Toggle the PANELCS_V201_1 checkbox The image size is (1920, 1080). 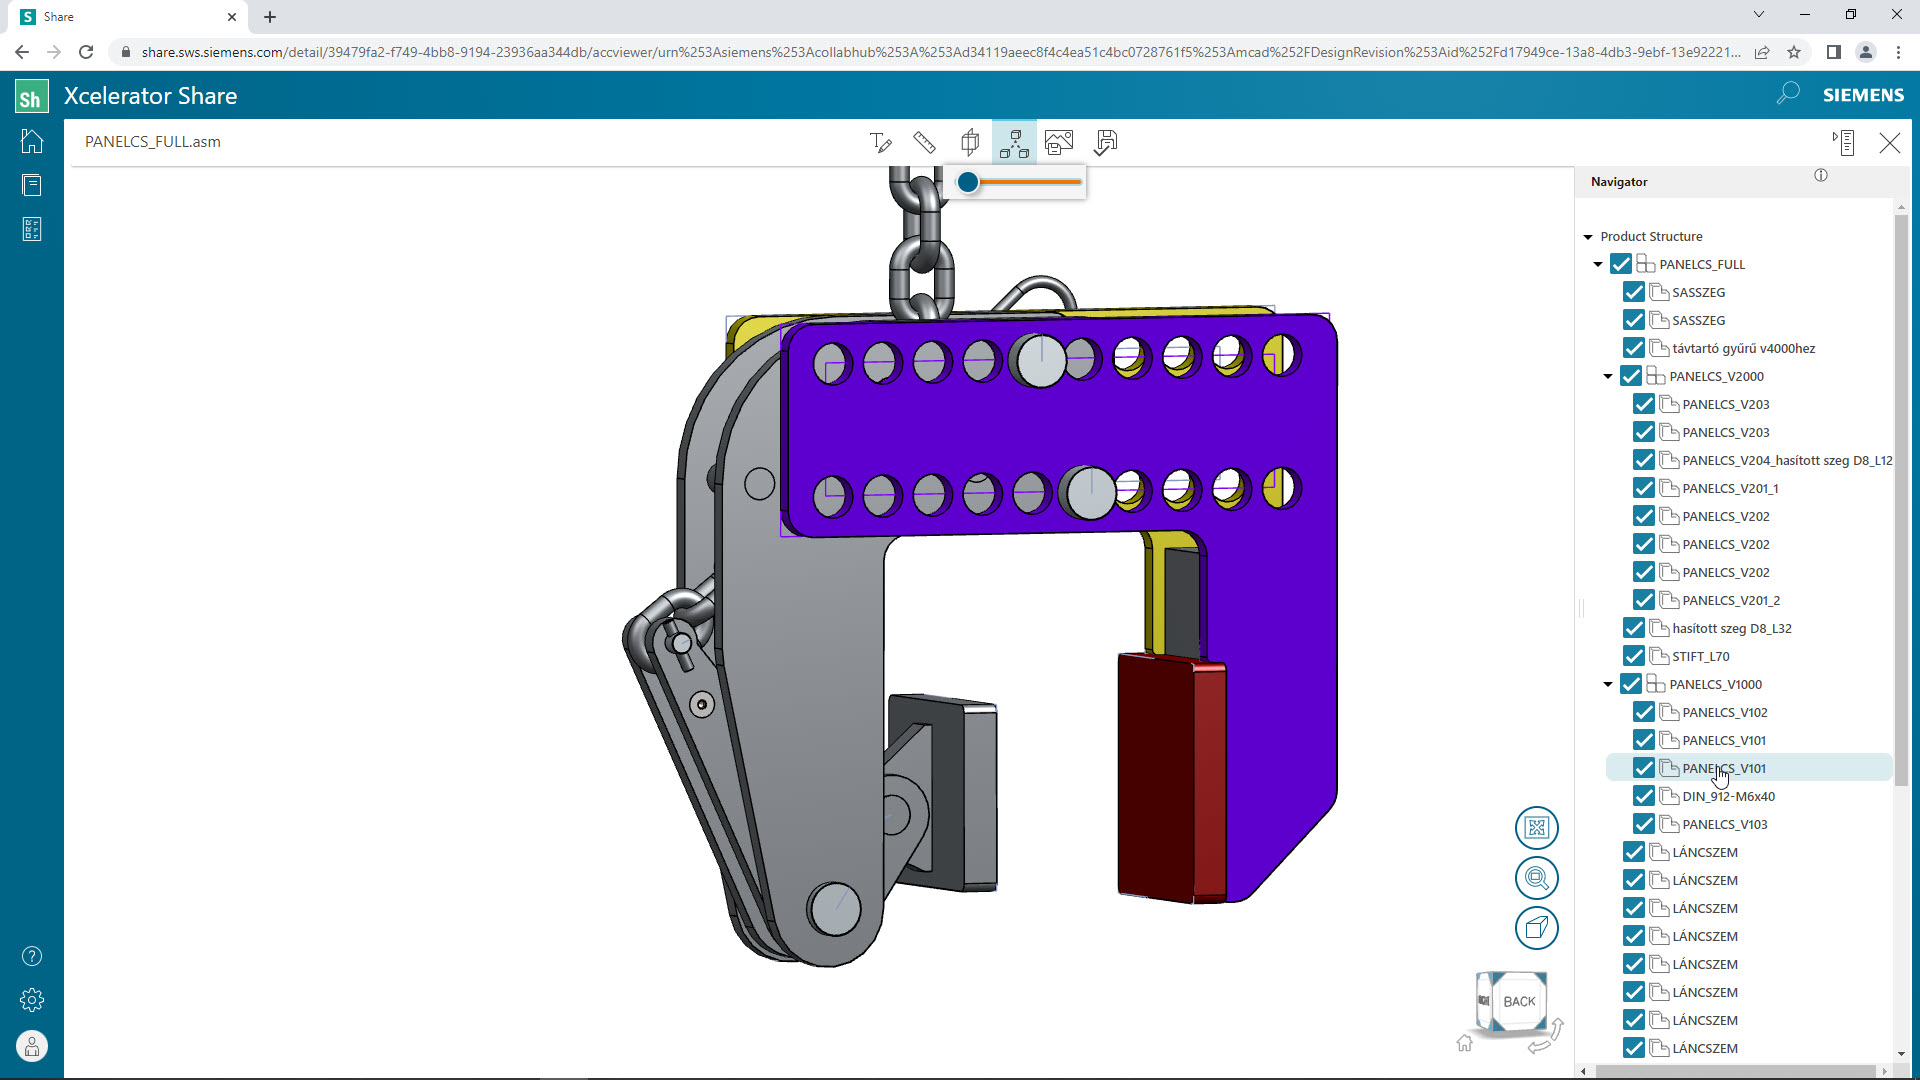click(x=1644, y=488)
